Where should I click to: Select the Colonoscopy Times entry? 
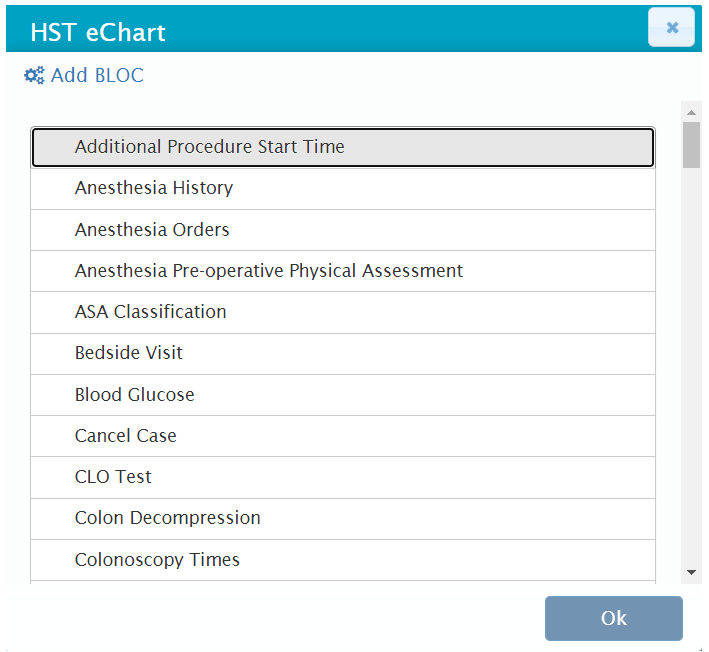click(343, 560)
